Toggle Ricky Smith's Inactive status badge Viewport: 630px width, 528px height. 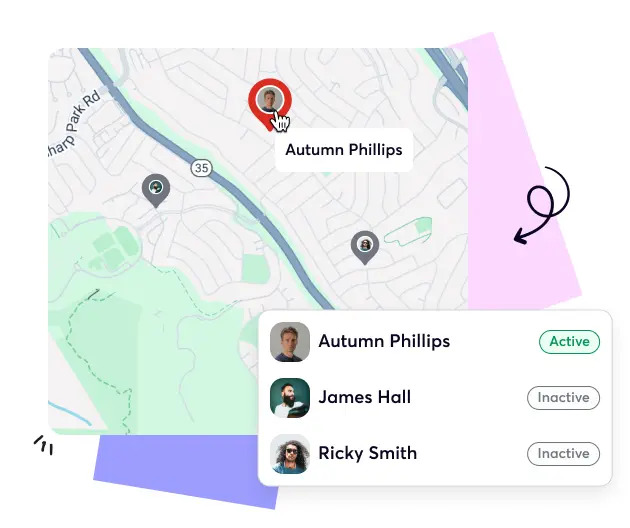[563, 454]
